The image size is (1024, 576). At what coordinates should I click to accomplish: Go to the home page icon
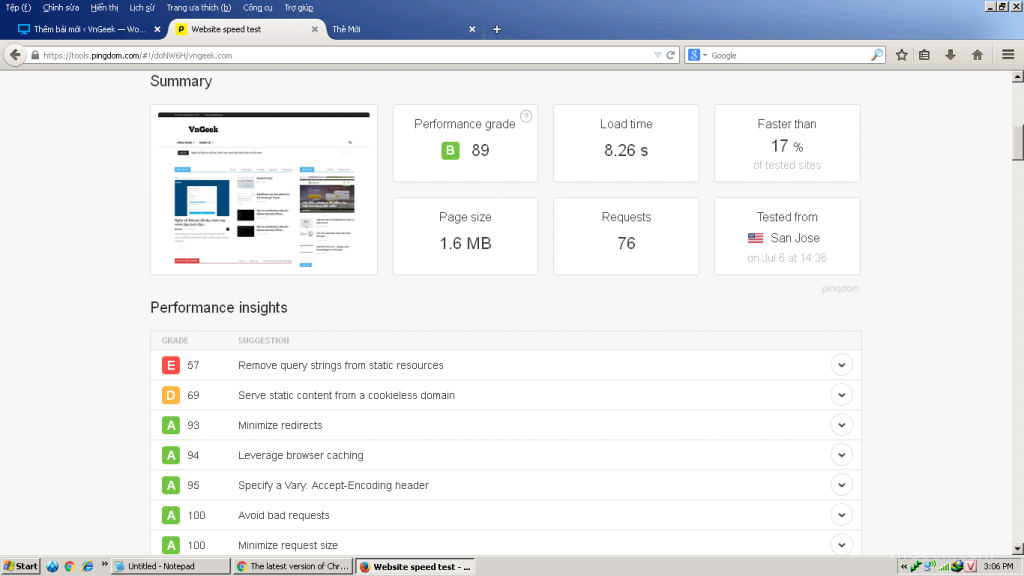[x=978, y=56]
